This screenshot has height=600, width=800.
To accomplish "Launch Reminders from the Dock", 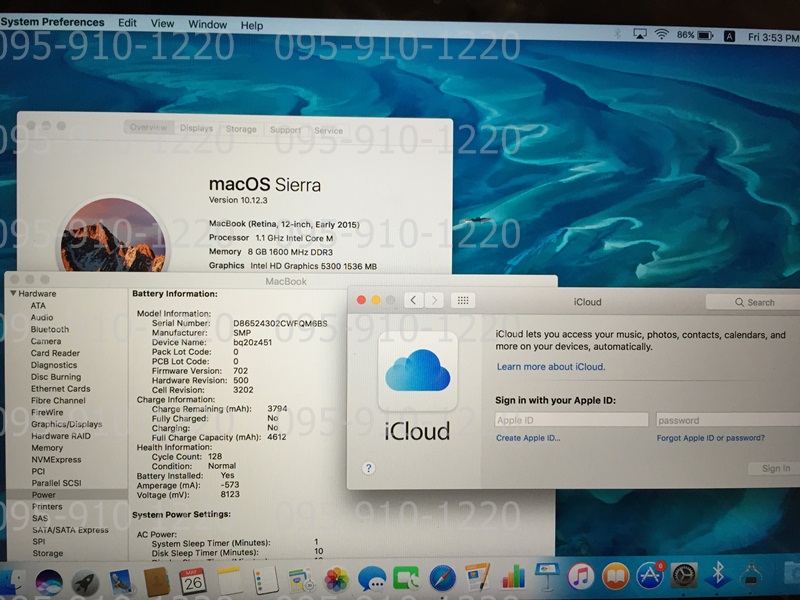I will click(265, 581).
